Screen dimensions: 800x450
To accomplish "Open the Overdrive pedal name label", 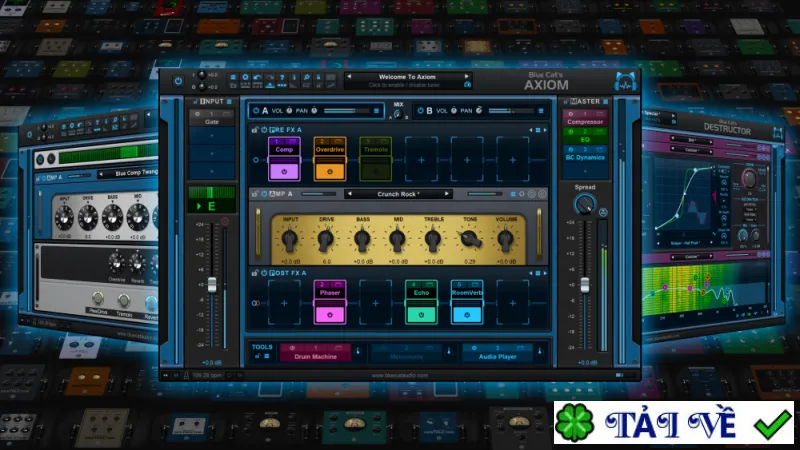I will click(x=330, y=149).
